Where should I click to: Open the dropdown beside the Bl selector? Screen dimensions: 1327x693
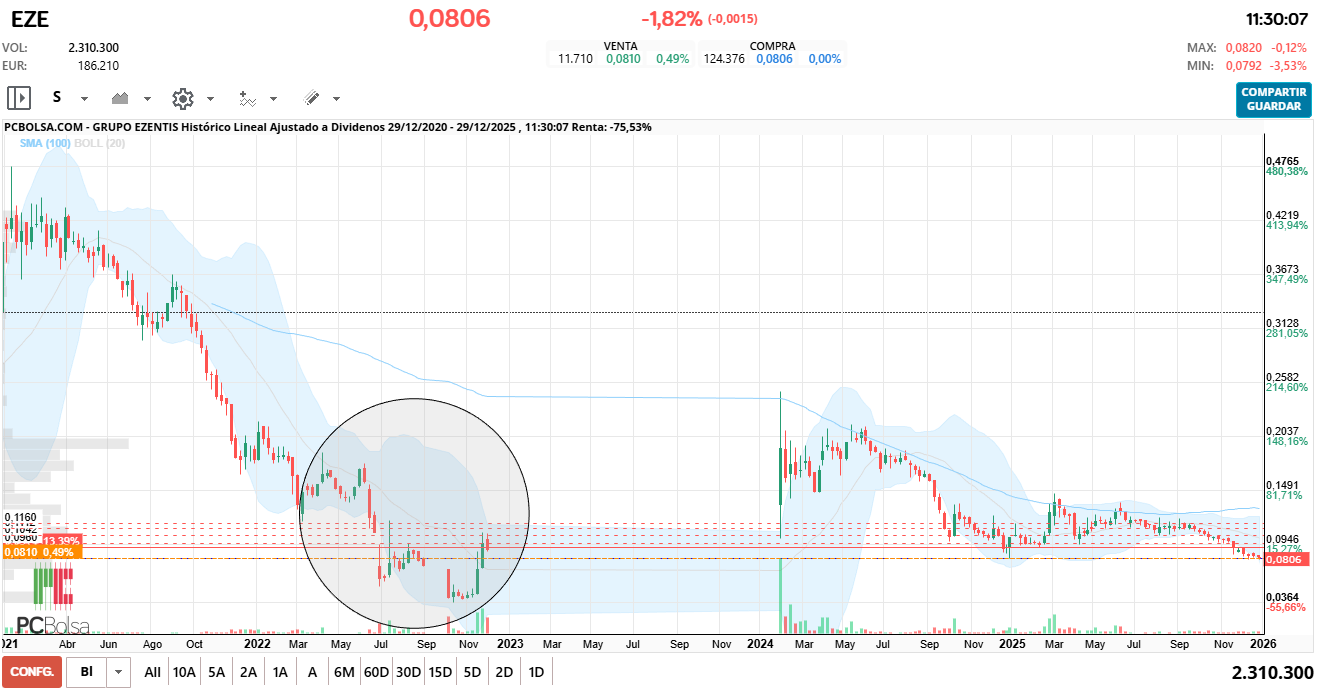[x=117, y=672]
